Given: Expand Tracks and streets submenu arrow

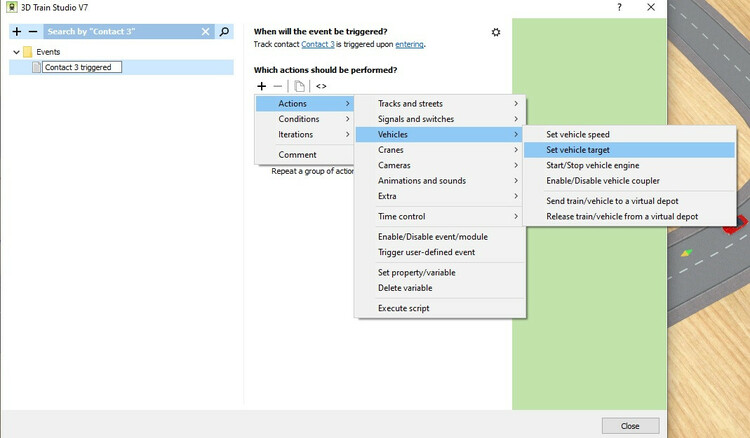Looking at the screenshot, I should [516, 103].
